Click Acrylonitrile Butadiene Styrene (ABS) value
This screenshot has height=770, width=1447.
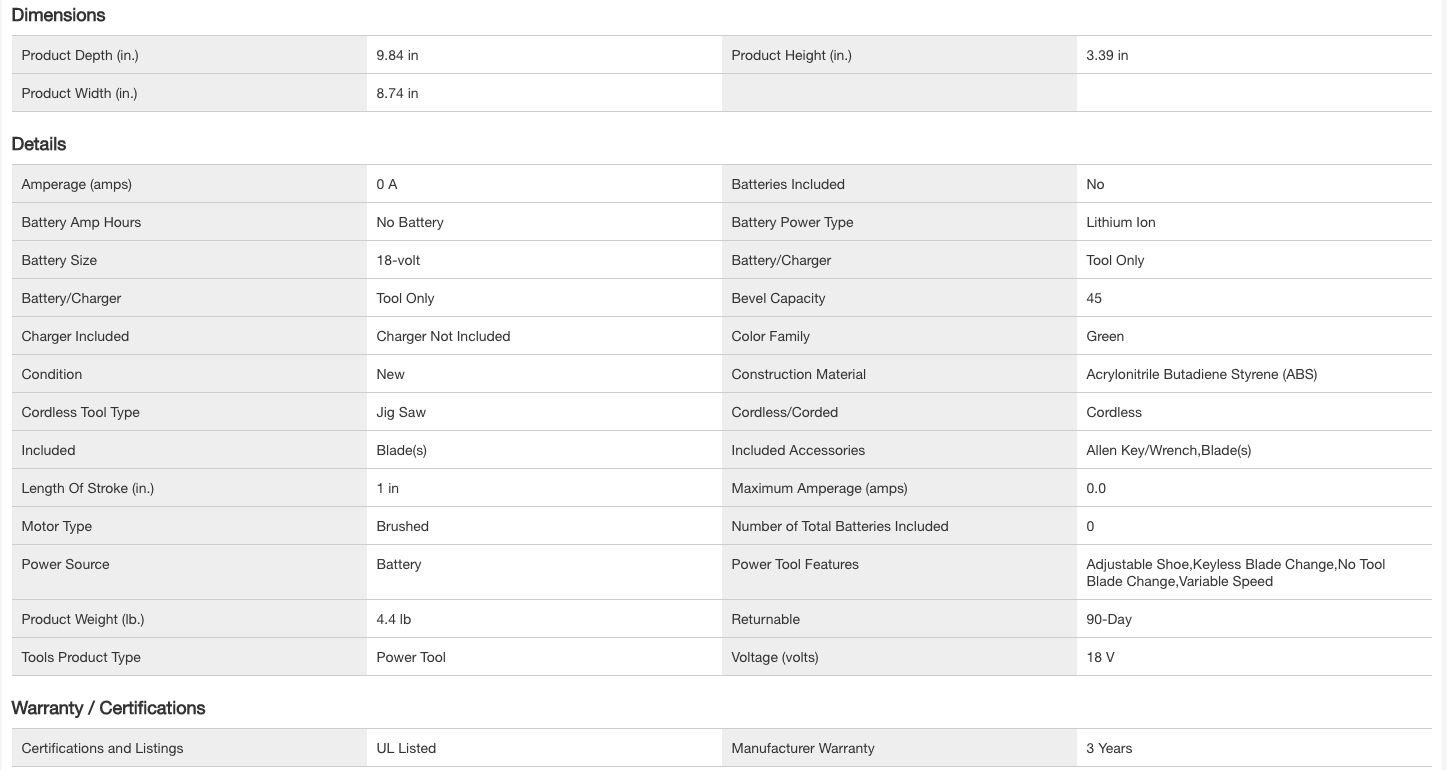tap(1201, 374)
